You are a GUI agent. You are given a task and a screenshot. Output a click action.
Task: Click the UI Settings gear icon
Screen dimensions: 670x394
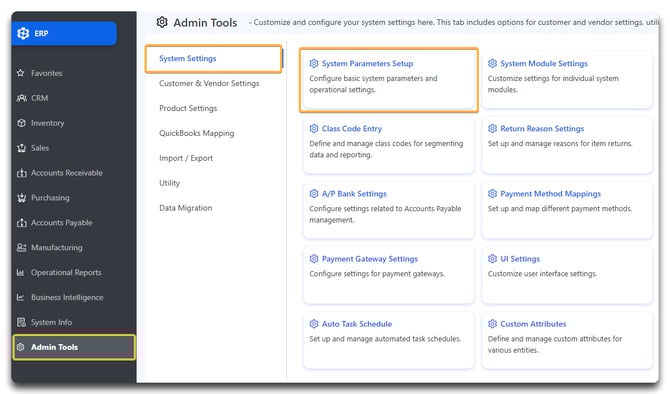click(492, 259)
